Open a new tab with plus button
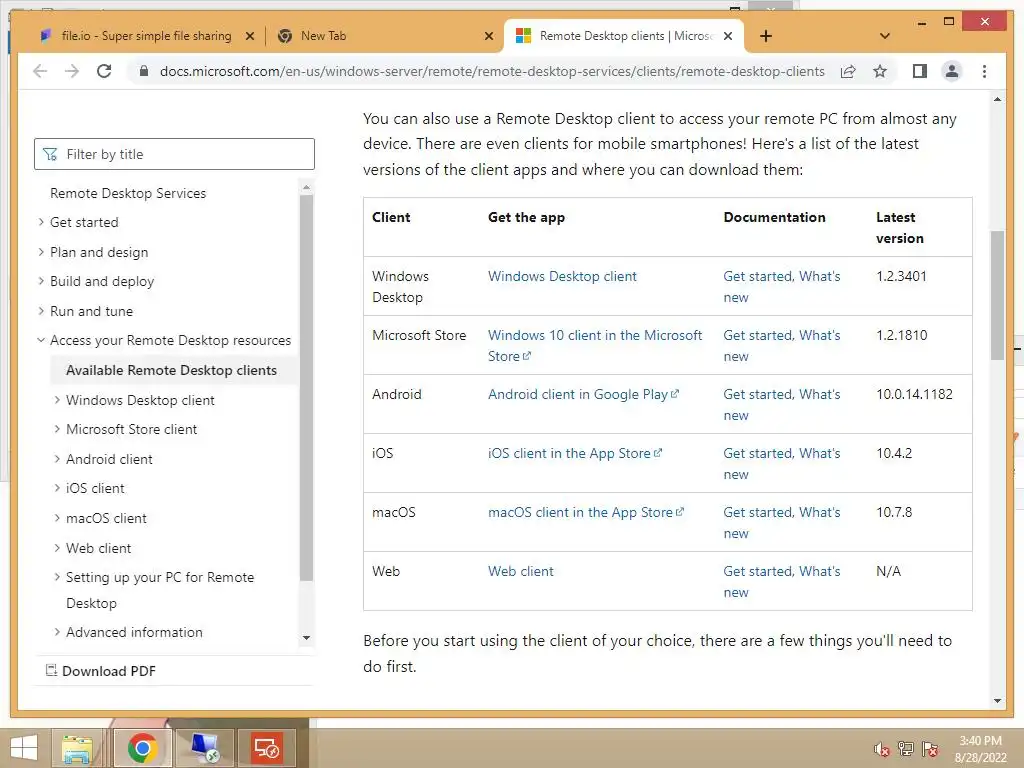This screenshot has width=1024, height=768. pyautogui.click(x=766, y=36)
